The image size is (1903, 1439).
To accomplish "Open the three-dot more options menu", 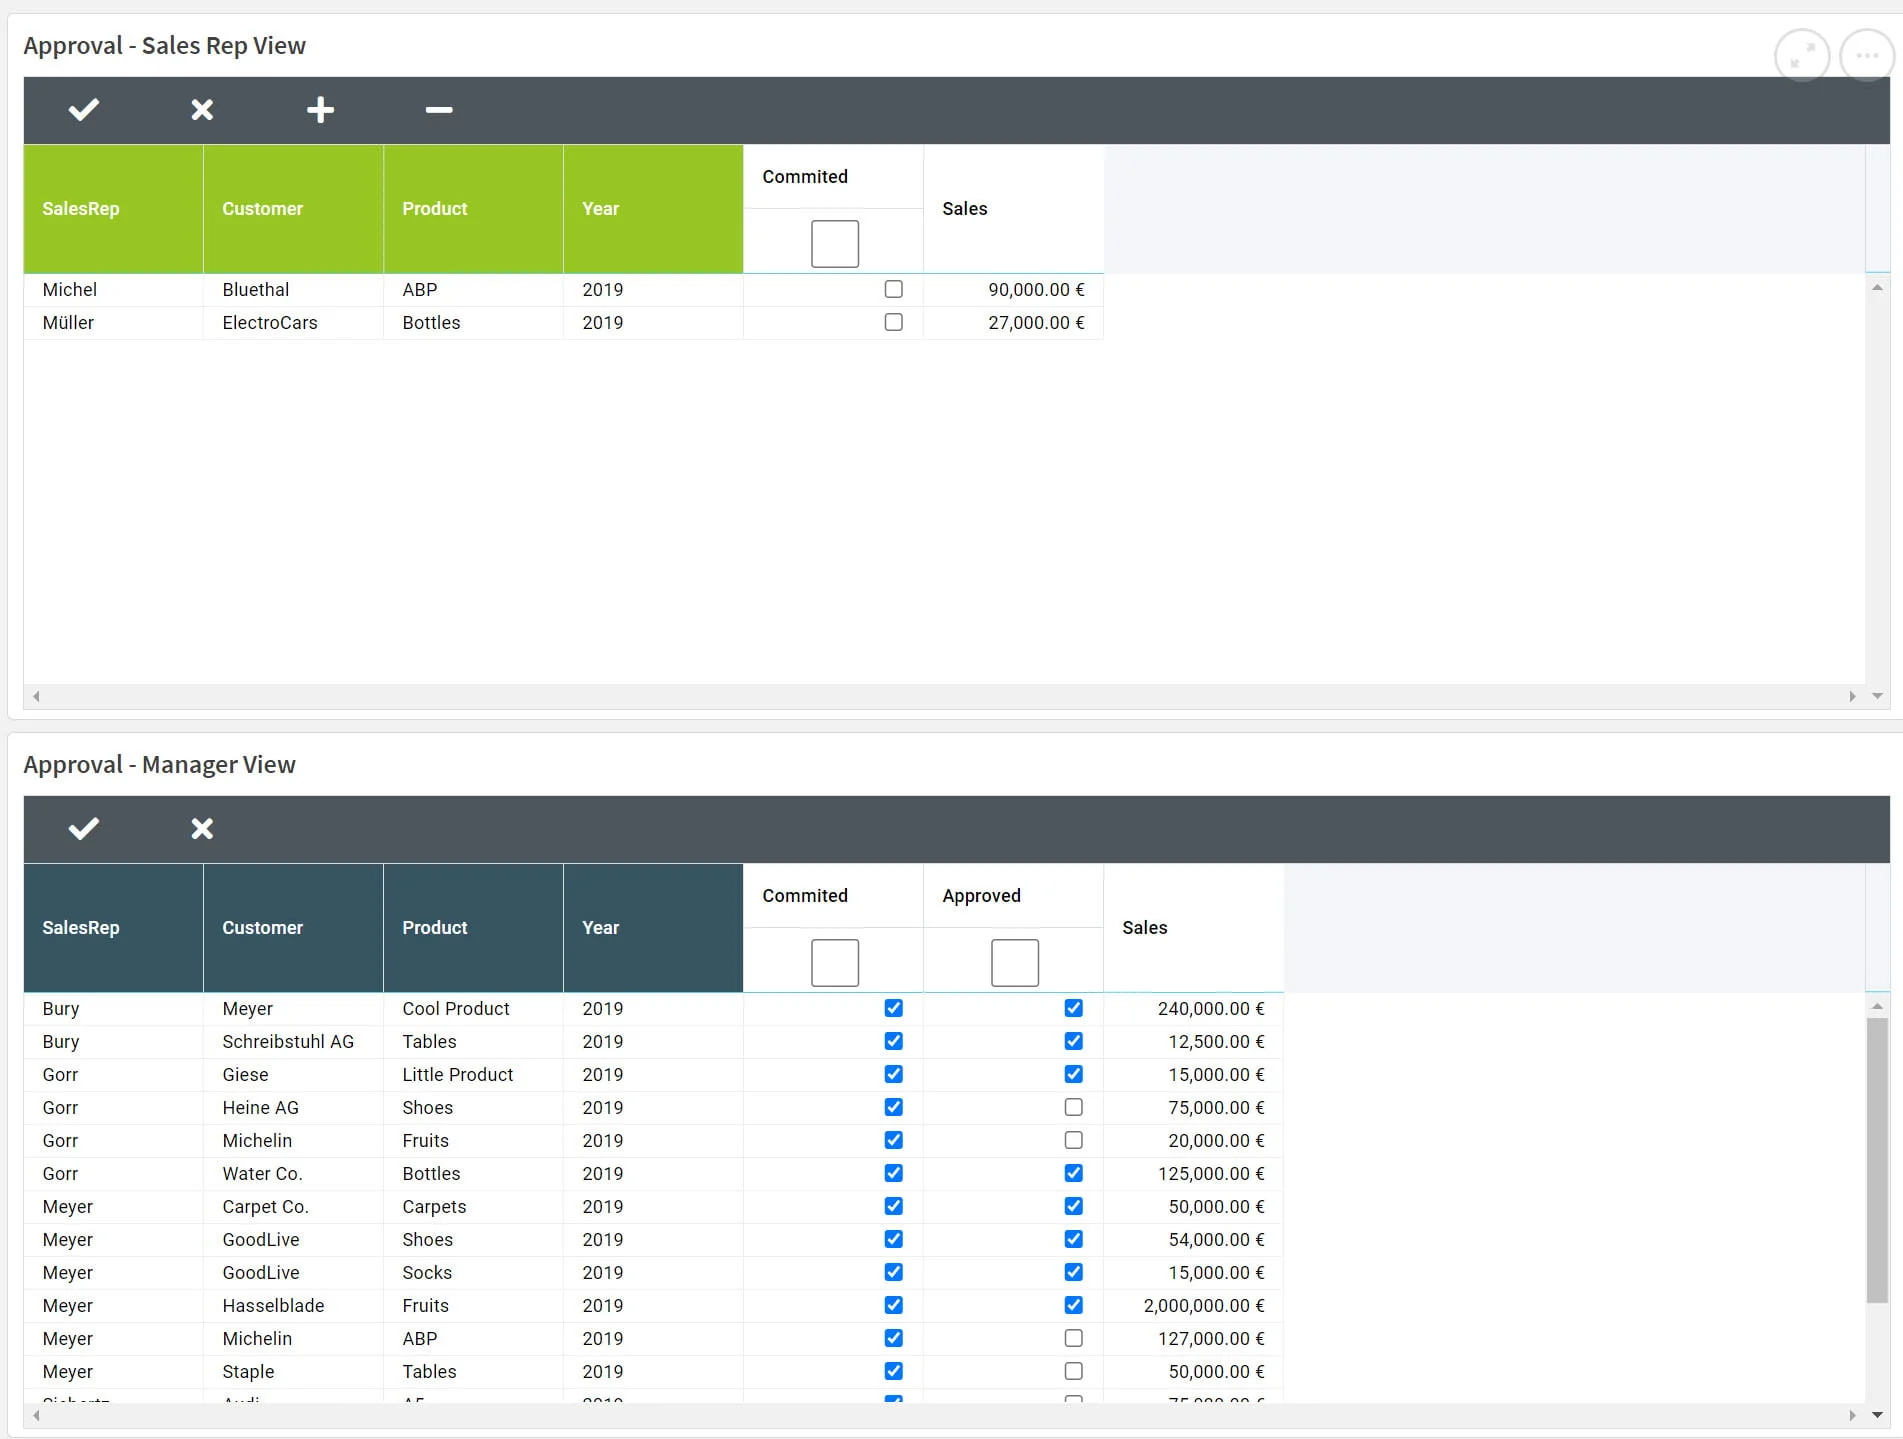I will (x=1866, y=56).
